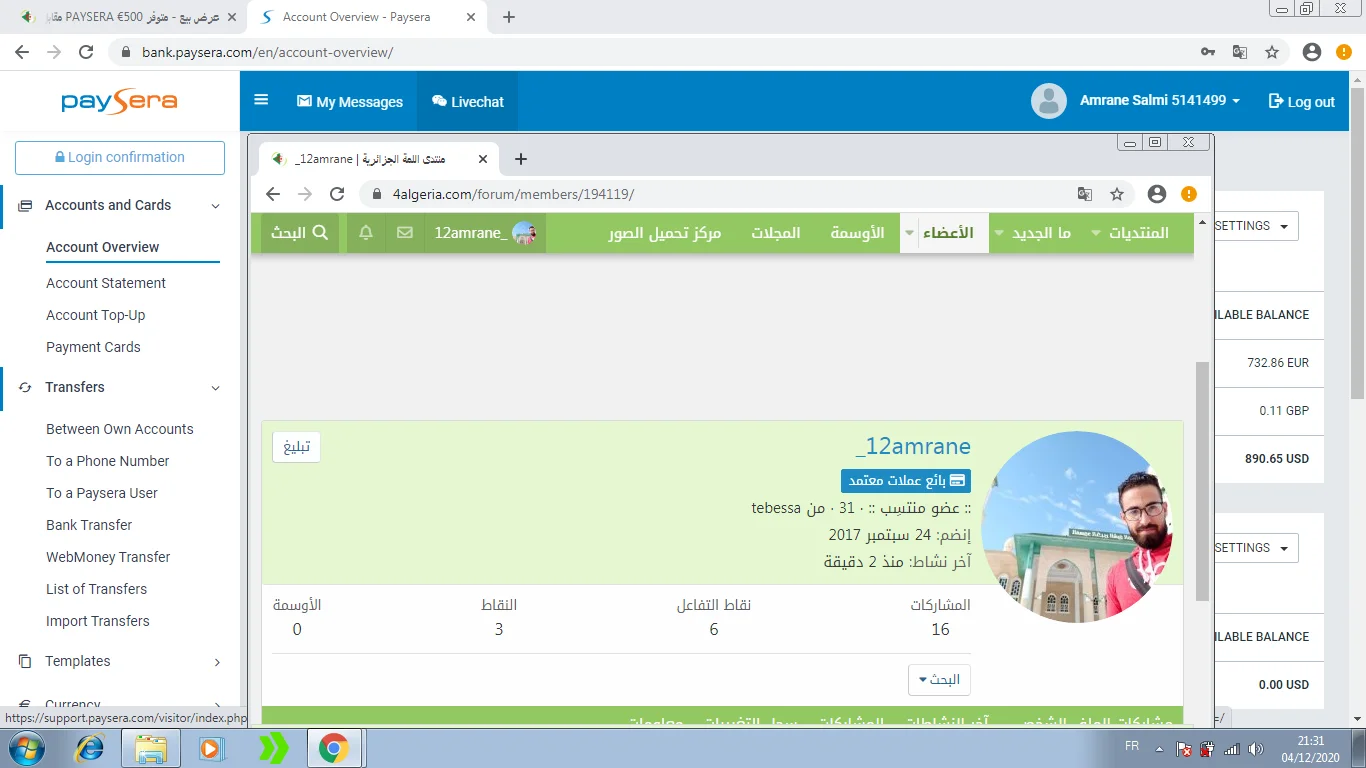Open the forum inbox envelope icon
Viewport: 1366px width, 768px height.
pos(405,232)
